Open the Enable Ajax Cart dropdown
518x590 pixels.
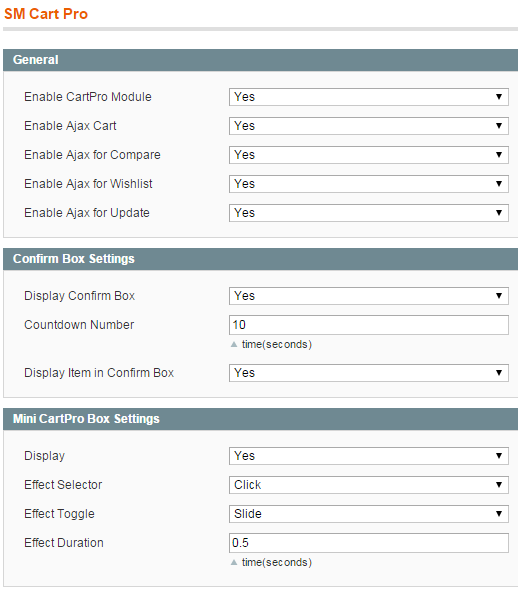tap(369, 126)
